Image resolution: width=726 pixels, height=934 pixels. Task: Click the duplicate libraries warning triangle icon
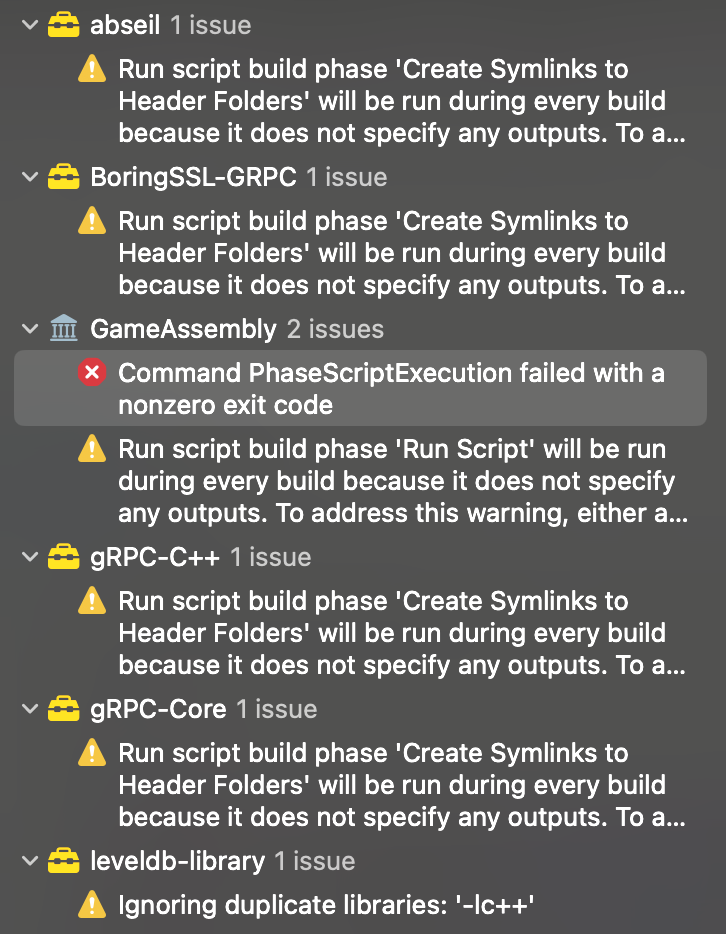pos(92,905)
